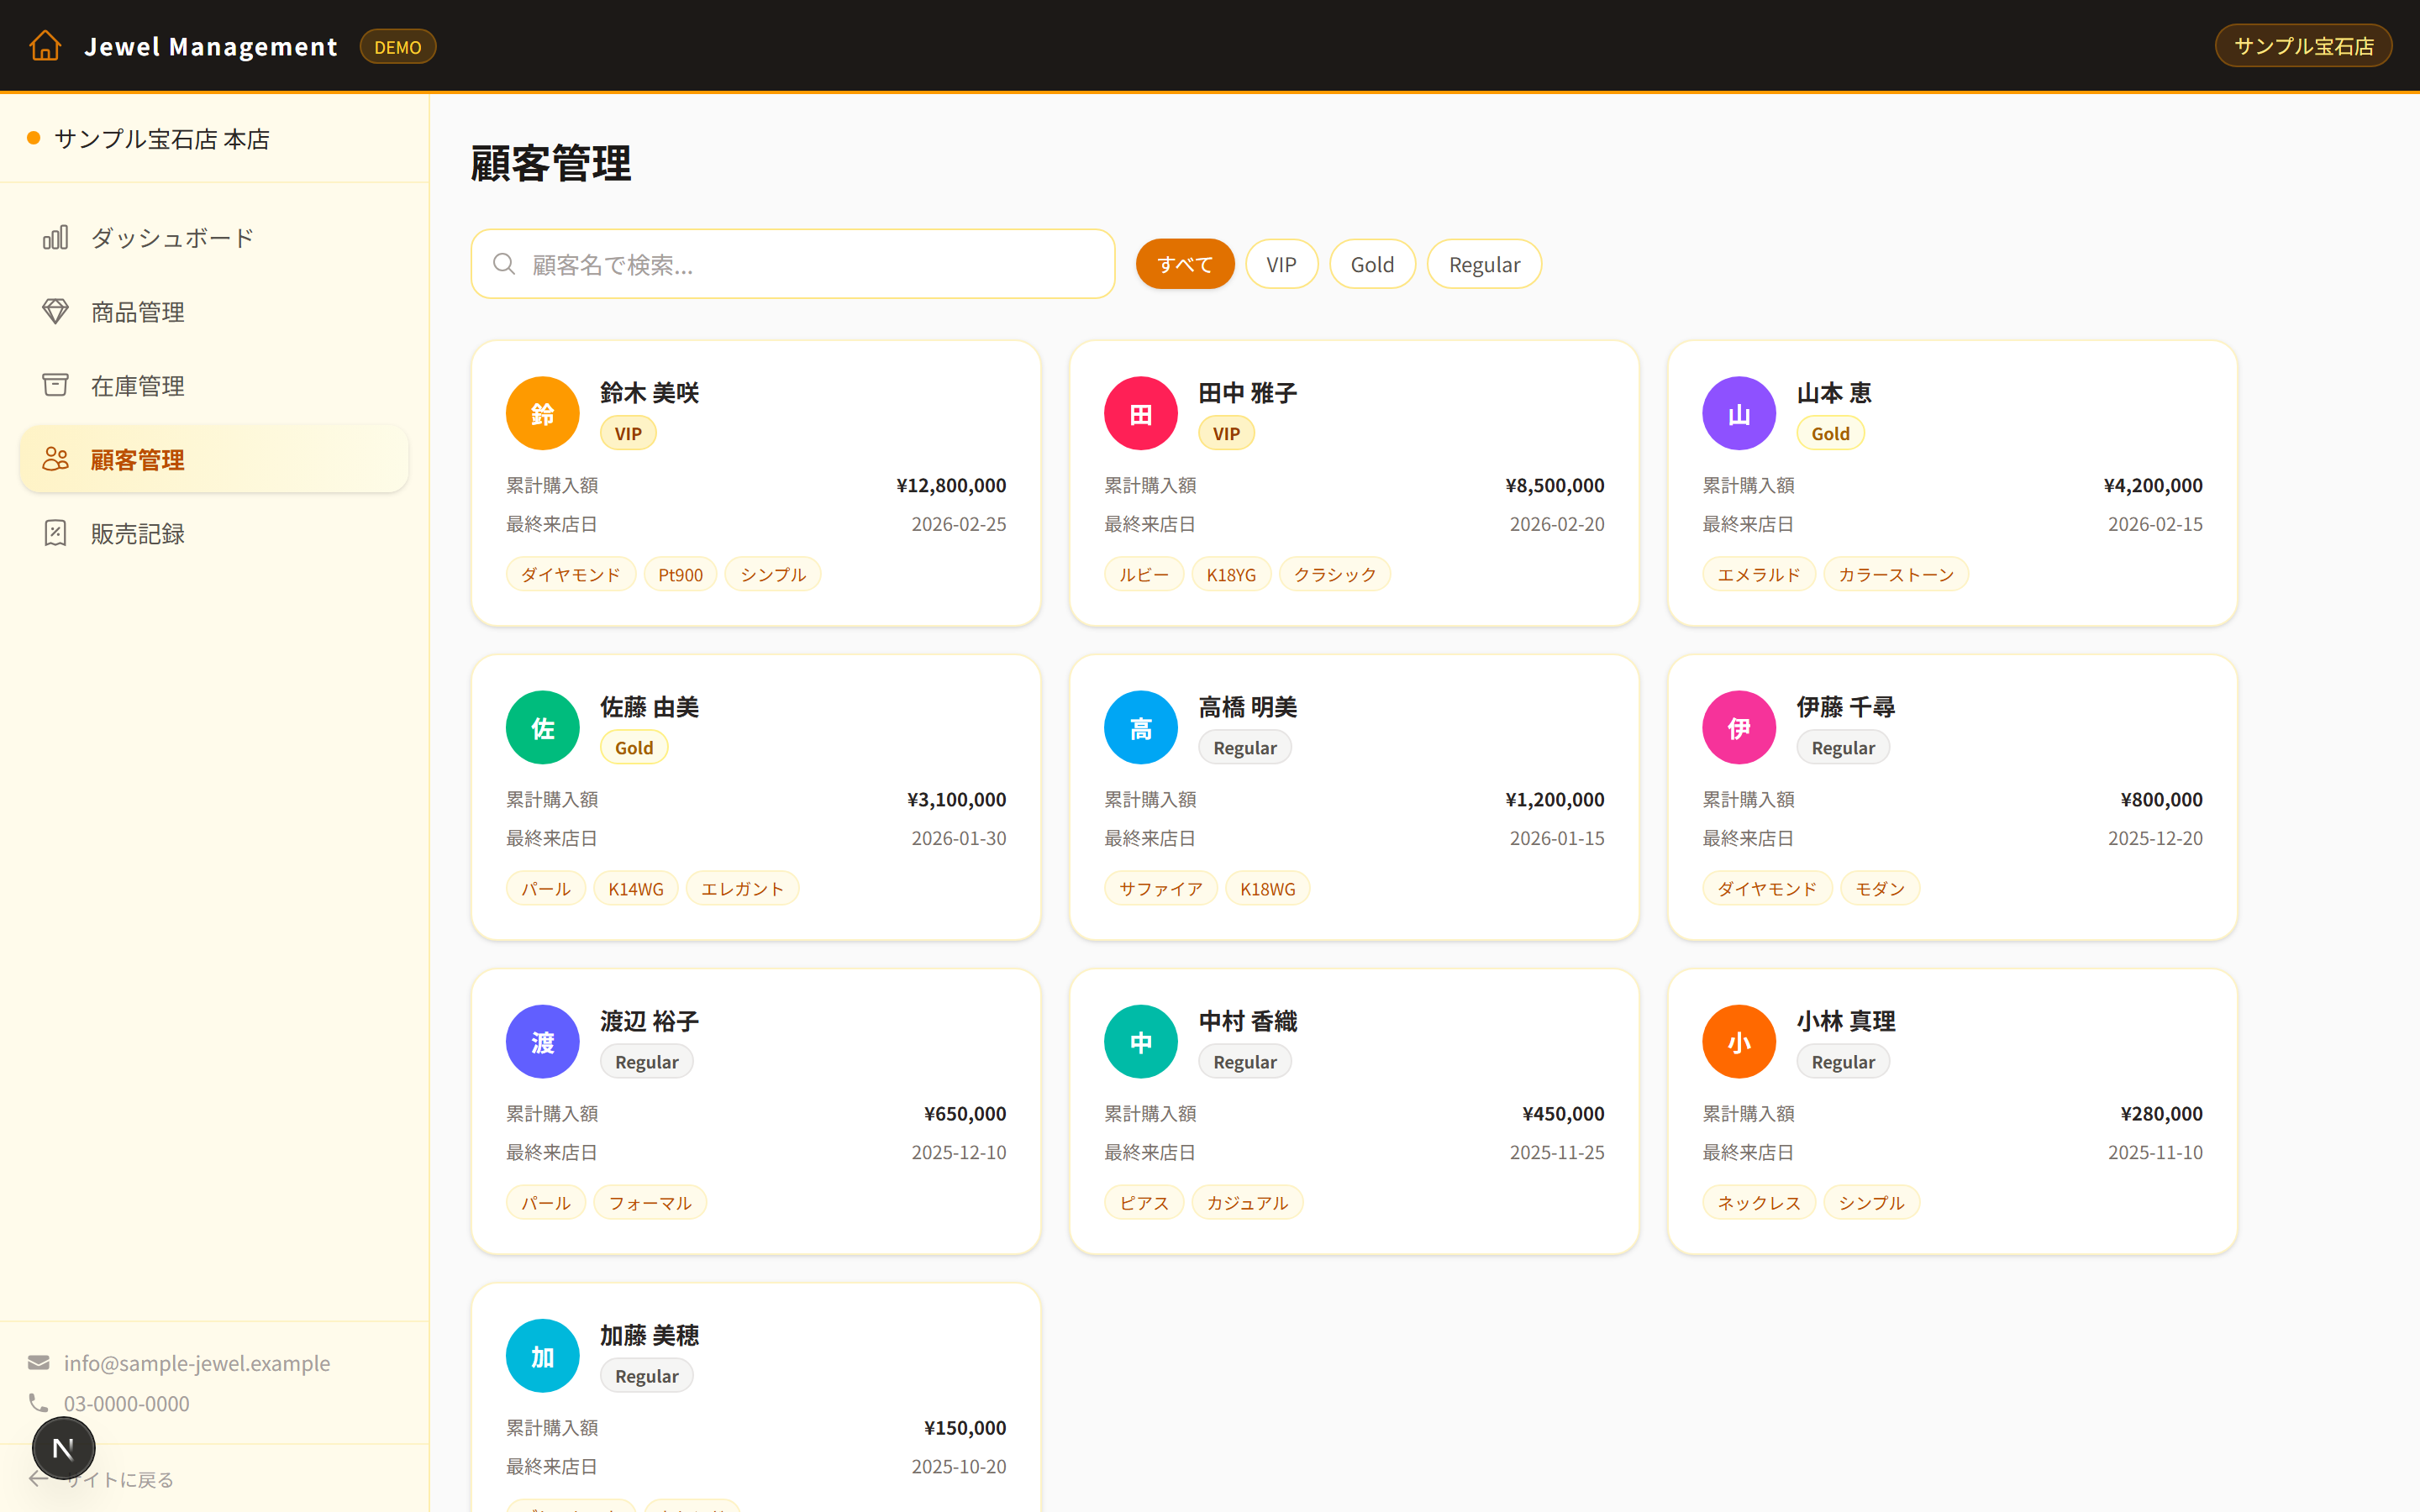Click the エメラルド tag
Viewport: 2420px width, 1512px height.
[1759, 574]
